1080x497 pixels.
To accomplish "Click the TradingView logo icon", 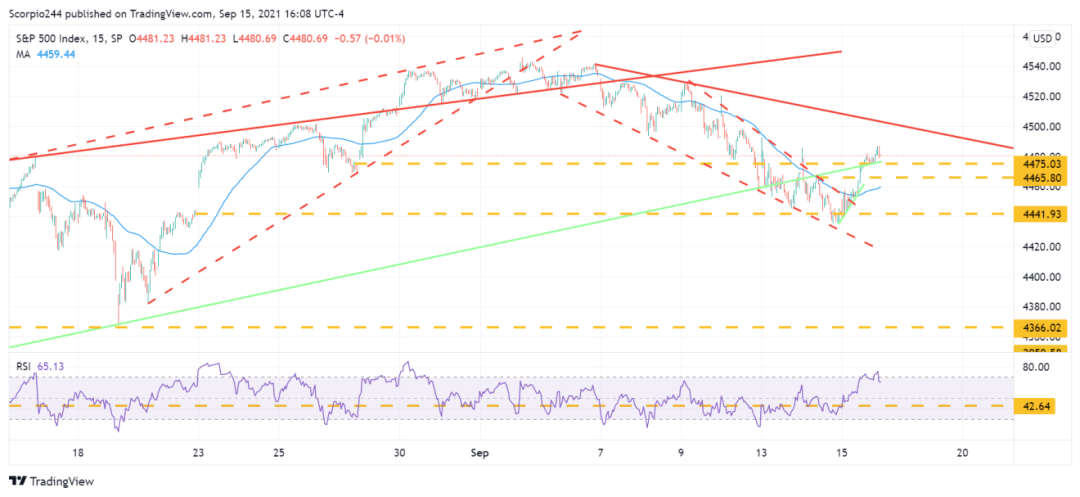I will pyautogui.click(x=17, y=481).
